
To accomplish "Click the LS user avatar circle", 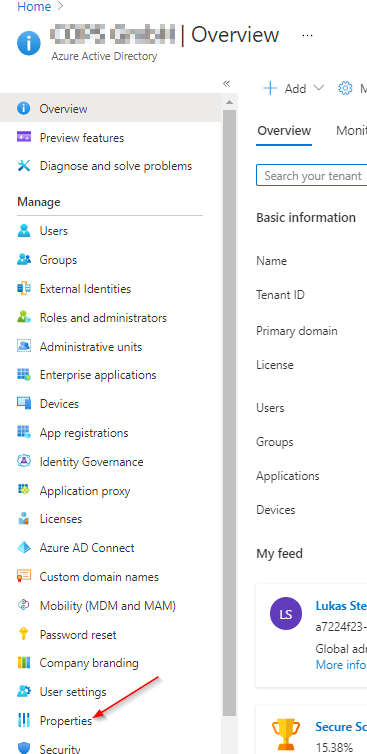I will point(286,614).
